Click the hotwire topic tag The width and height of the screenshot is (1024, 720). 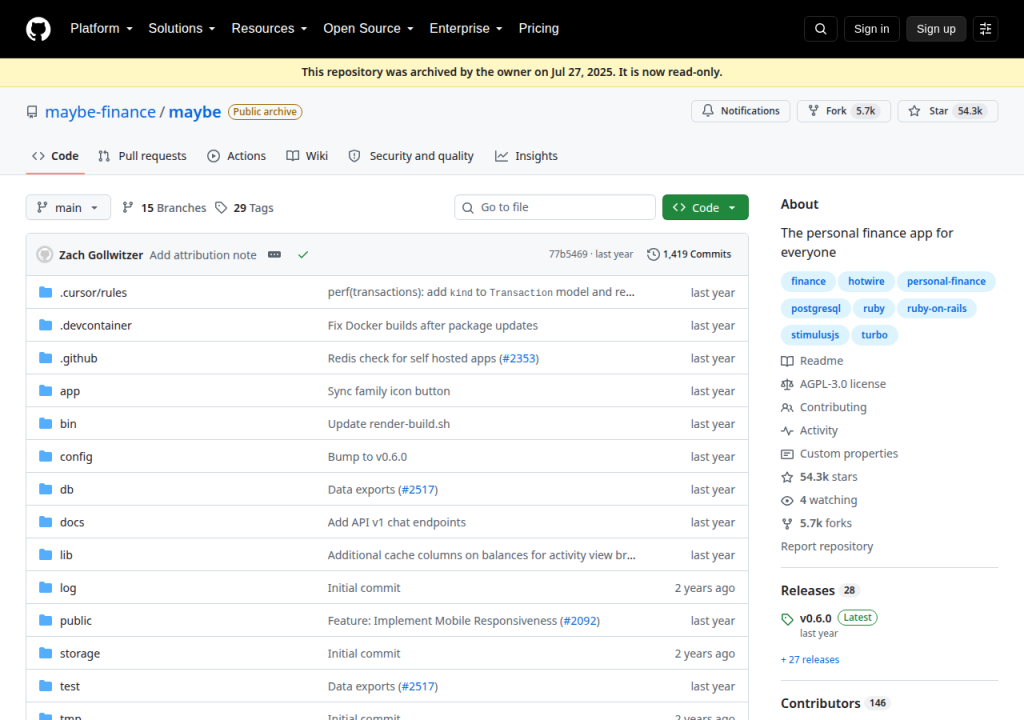coord(866,281)
